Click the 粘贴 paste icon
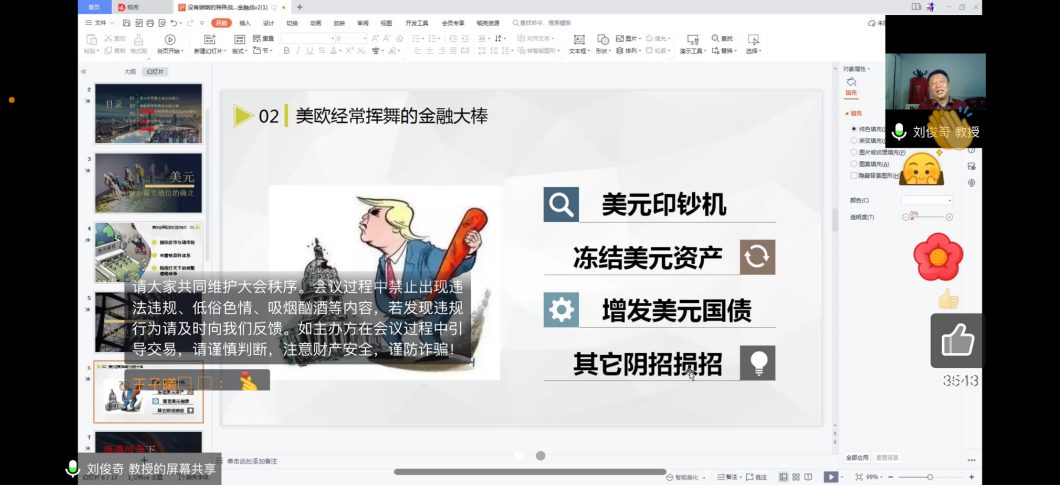Image resolution: width=1060 pixels, height=485 pixels. click(91, 40)
